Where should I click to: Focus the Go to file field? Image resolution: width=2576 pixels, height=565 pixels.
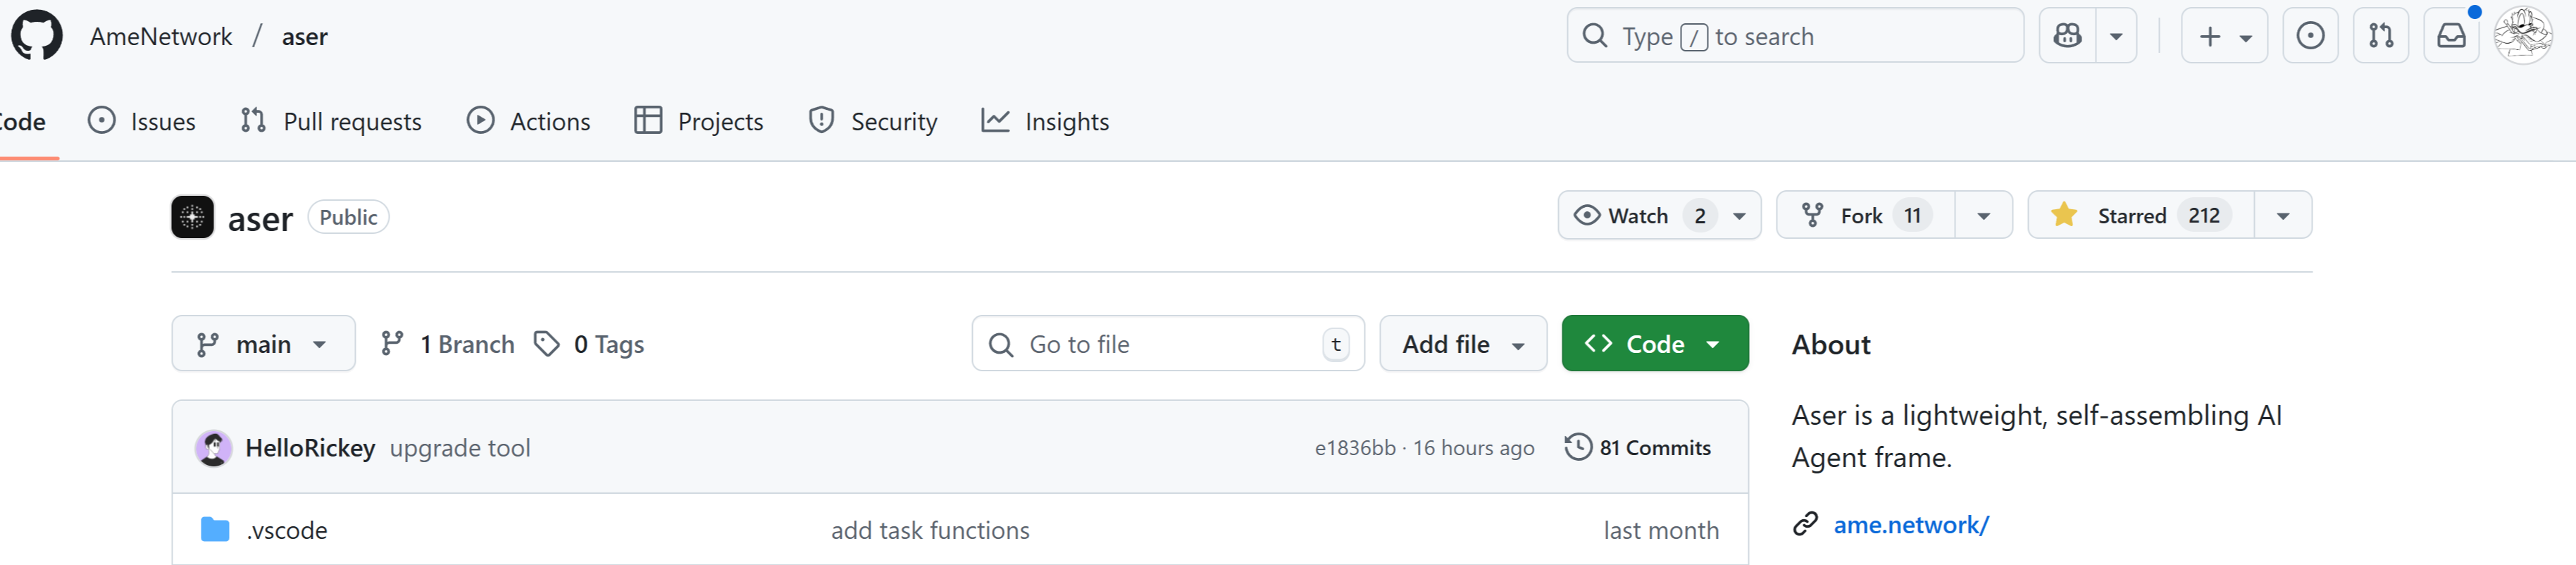[x=1168, y=344]
